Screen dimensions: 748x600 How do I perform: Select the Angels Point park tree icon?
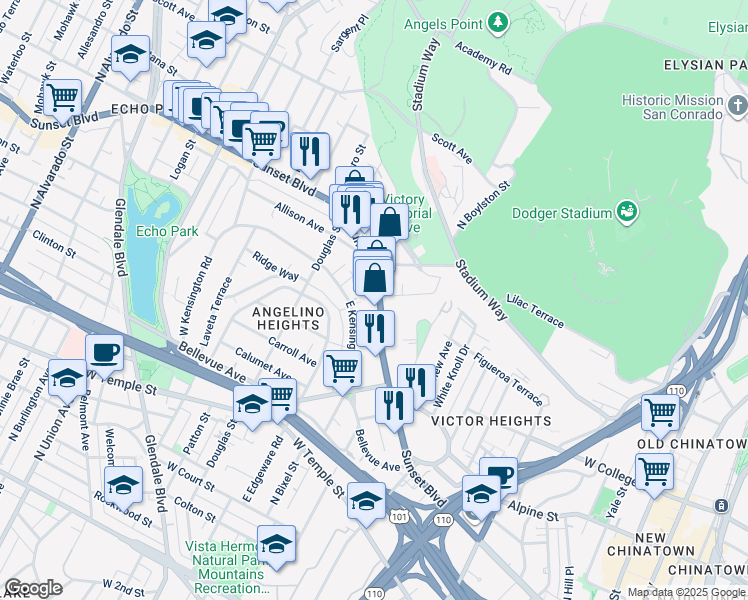[498, 23]
